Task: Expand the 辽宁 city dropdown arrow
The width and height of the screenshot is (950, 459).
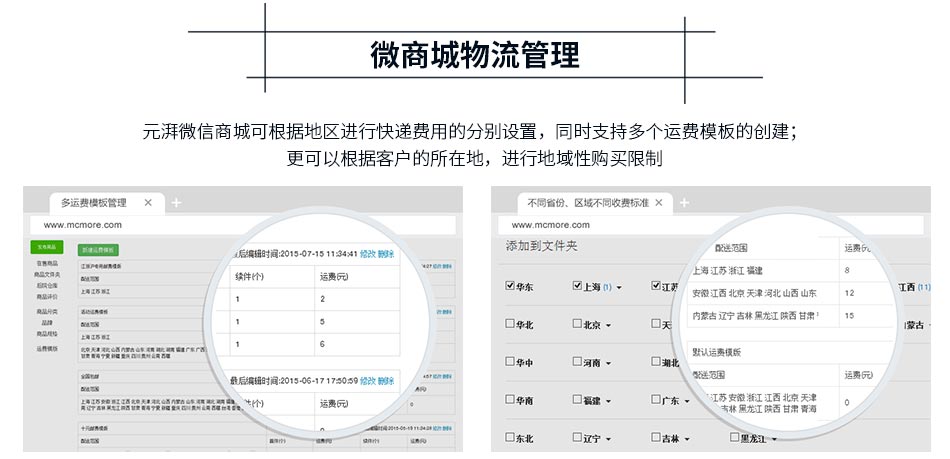Action: point(608,440)
